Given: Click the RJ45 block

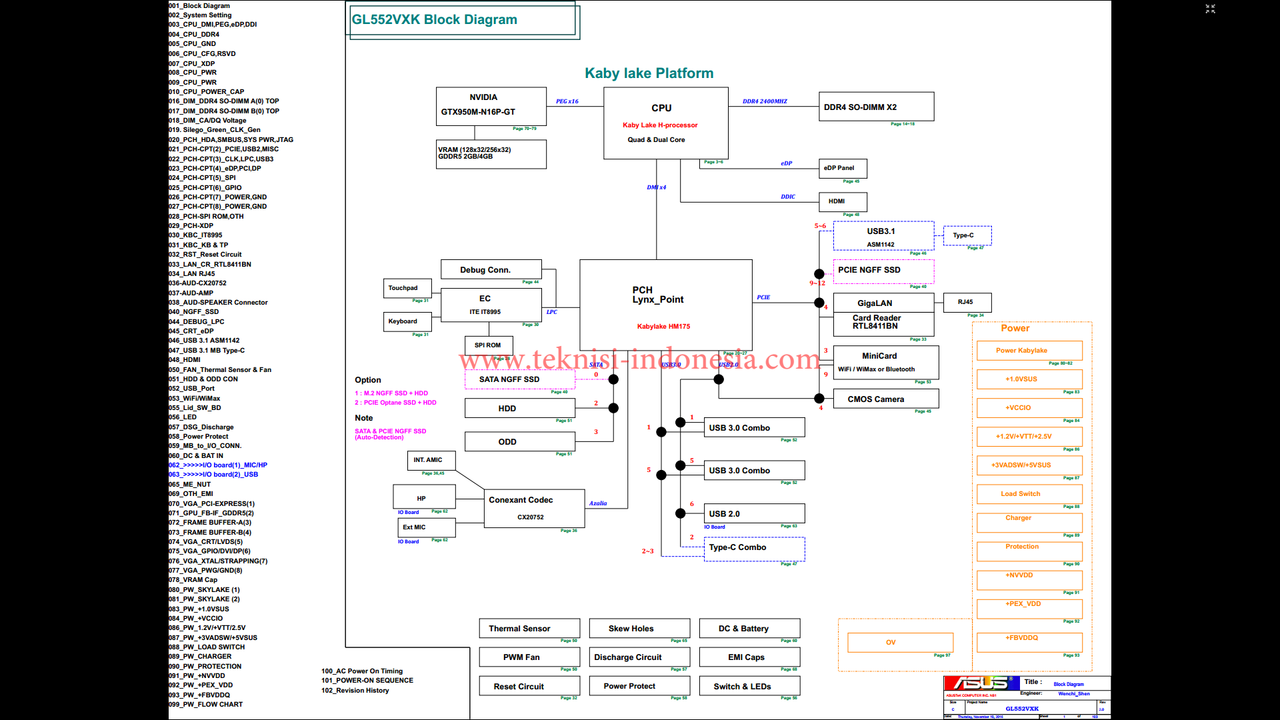Looking at the screenshot, I should [967, 302].
